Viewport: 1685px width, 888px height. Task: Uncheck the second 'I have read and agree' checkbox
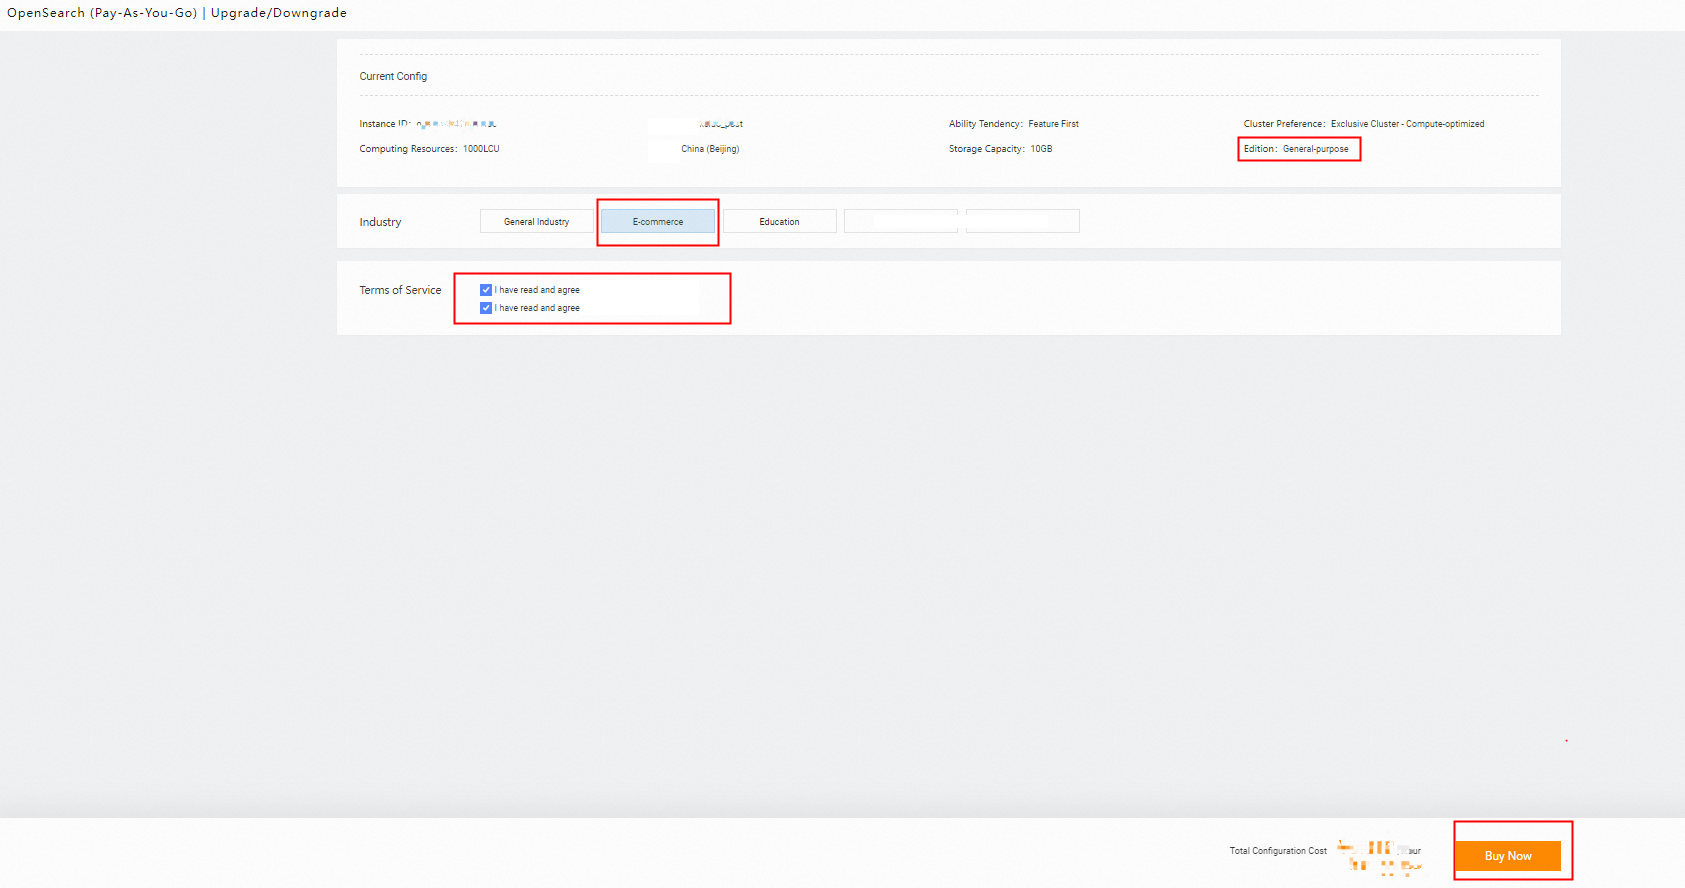[x=486, y=308]
